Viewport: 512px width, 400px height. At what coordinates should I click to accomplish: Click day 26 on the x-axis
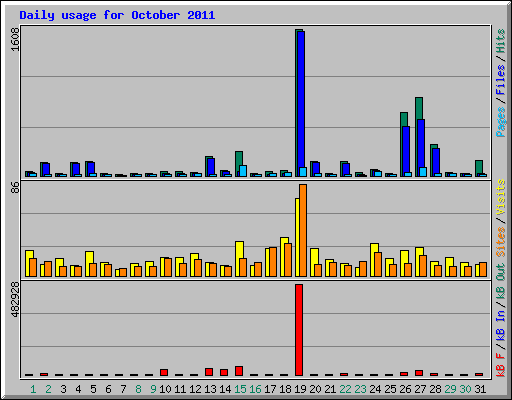coord(405,389)
